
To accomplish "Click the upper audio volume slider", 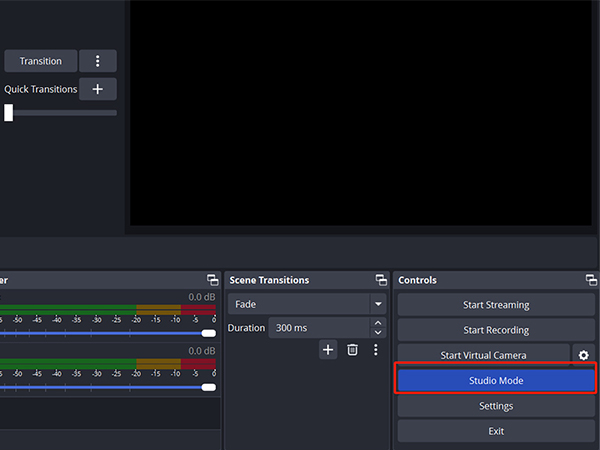I will click(x=100, y=333).
